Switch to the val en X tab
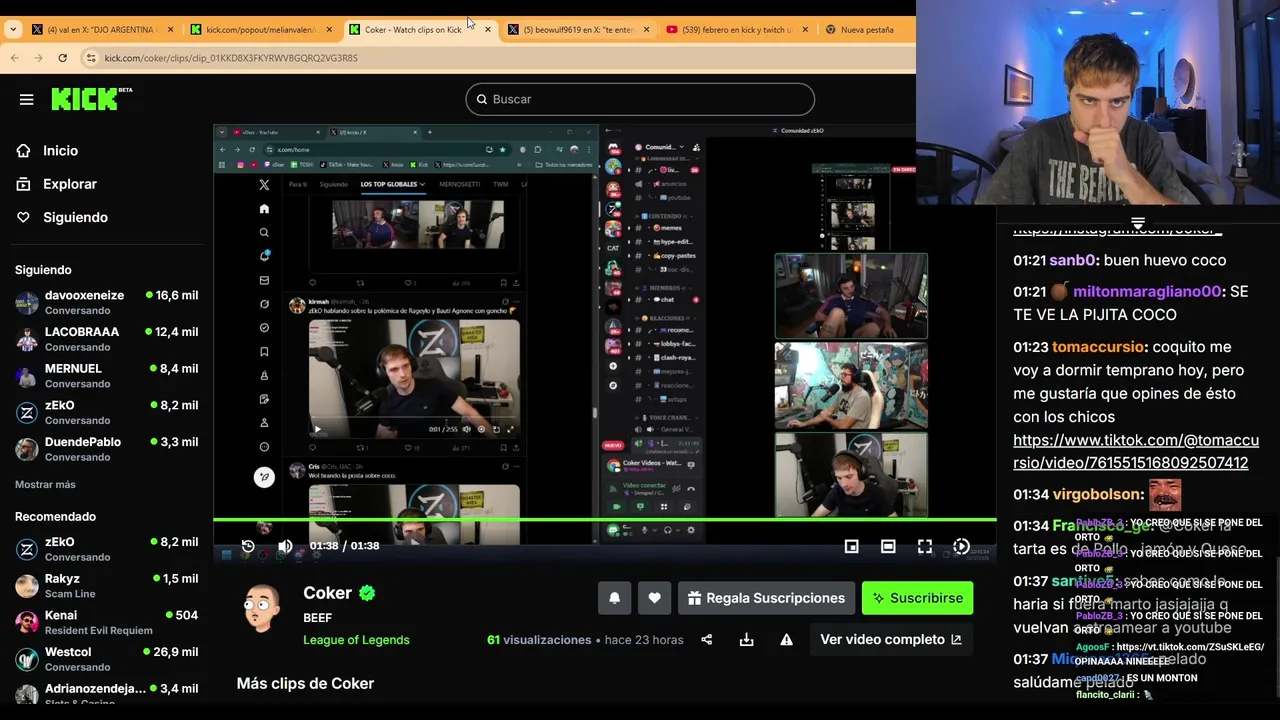 [x=102, y=30]
